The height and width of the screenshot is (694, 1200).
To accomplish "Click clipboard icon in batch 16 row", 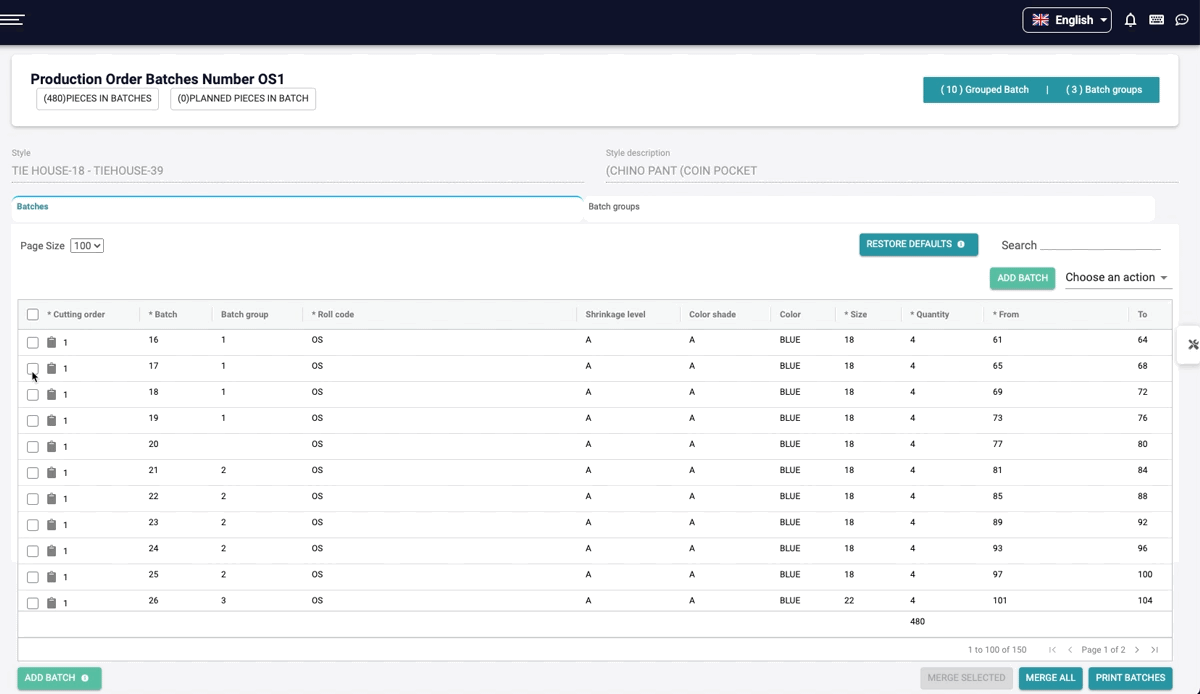I will (x=52, y=342).
